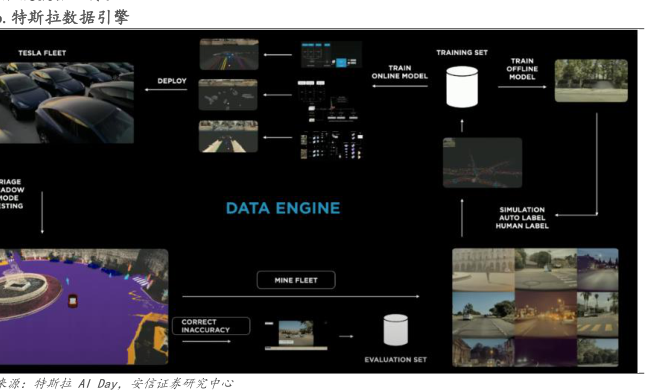Click the laptop labeling tool icon
This screenshot has width=645, height=390.
point(296,335)
